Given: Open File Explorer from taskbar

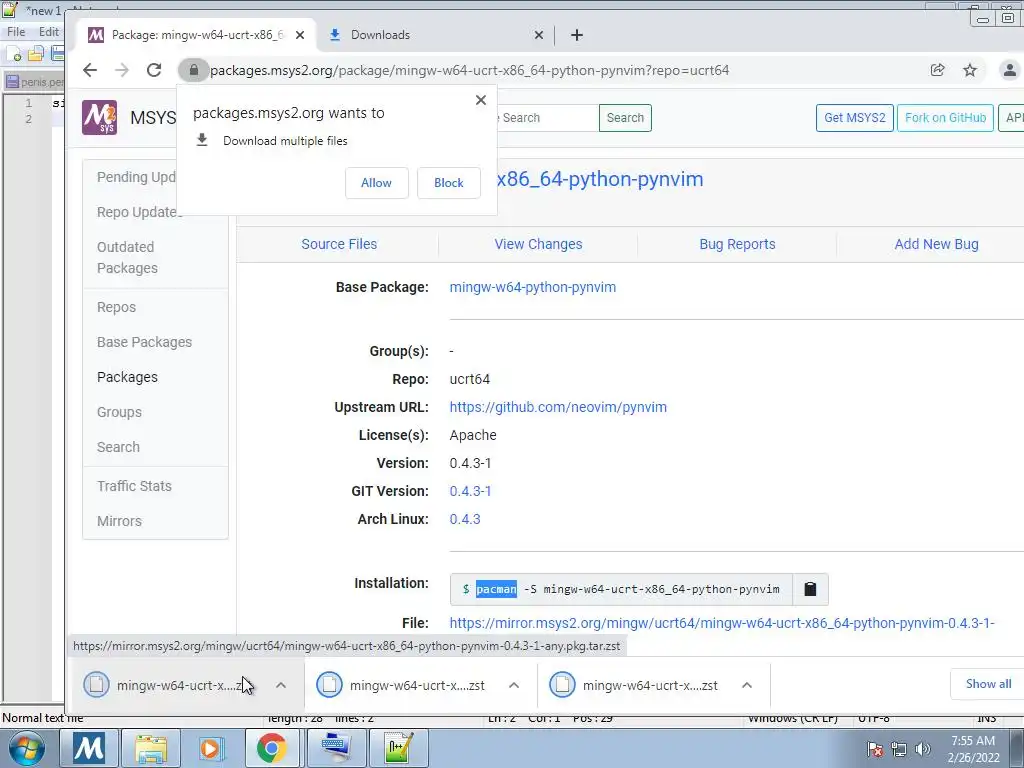Looking at the screenshot, I should 151,748.
